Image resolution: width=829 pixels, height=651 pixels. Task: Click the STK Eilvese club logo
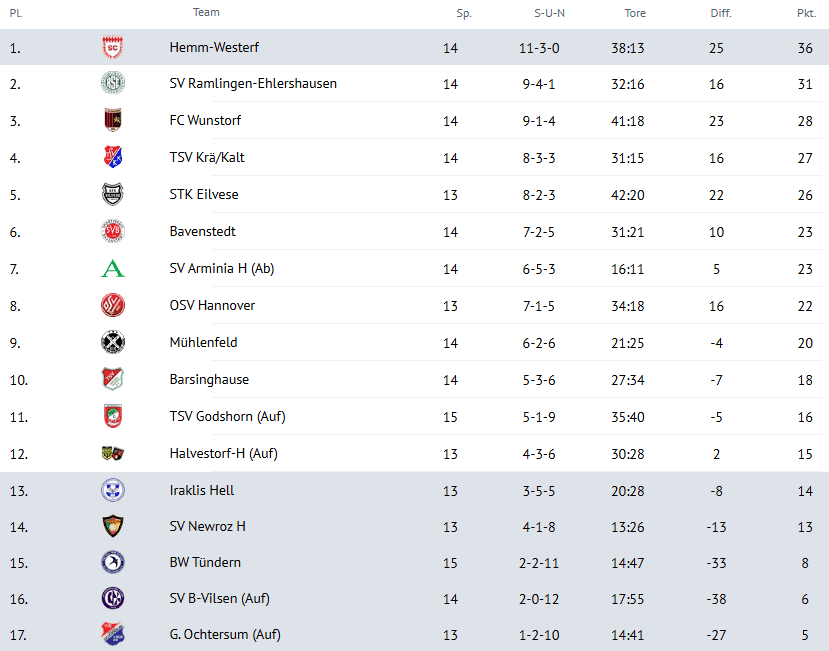[x=113, y=195]
